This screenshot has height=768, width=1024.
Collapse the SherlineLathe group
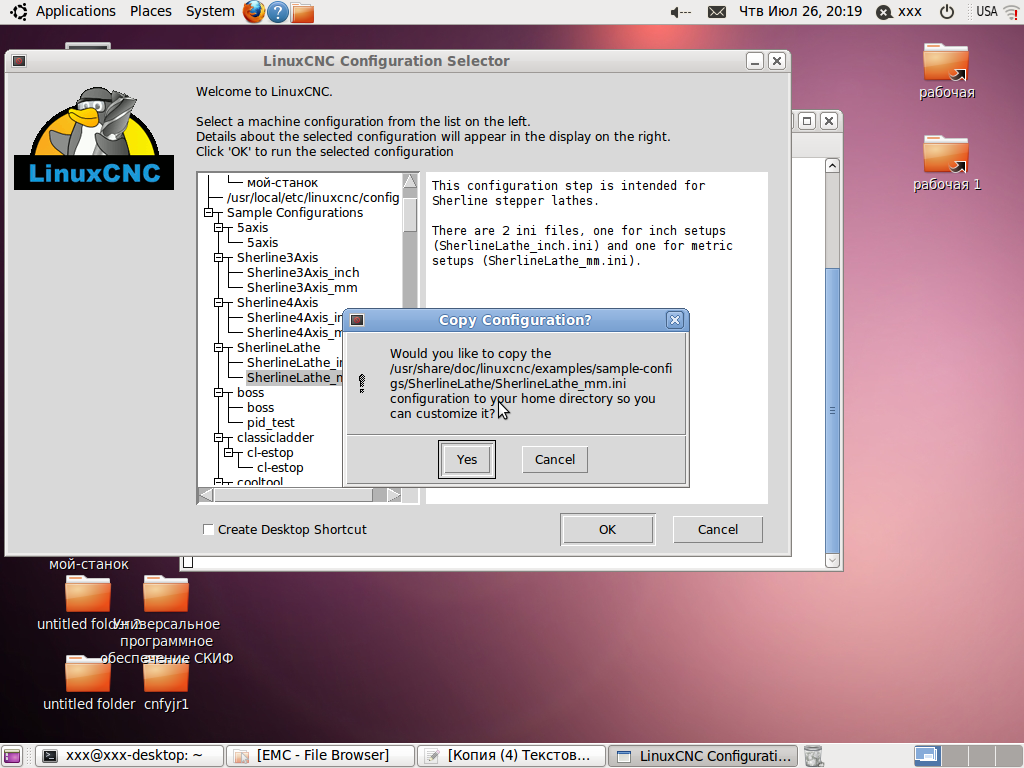pos(219,348)
